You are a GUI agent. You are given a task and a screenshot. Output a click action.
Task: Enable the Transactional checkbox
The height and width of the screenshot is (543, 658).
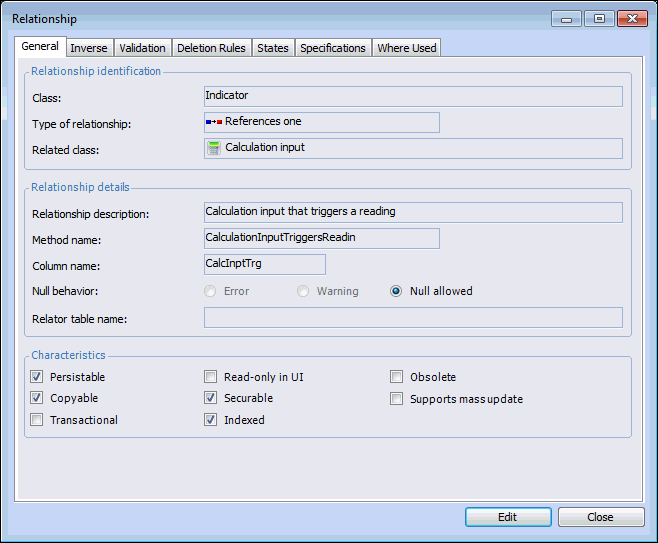tap(37, 420)
